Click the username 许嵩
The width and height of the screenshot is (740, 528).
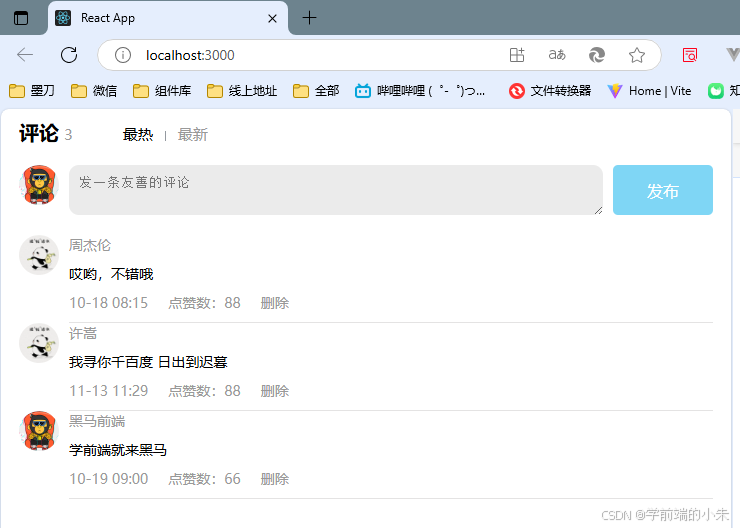tap(83, 334)
